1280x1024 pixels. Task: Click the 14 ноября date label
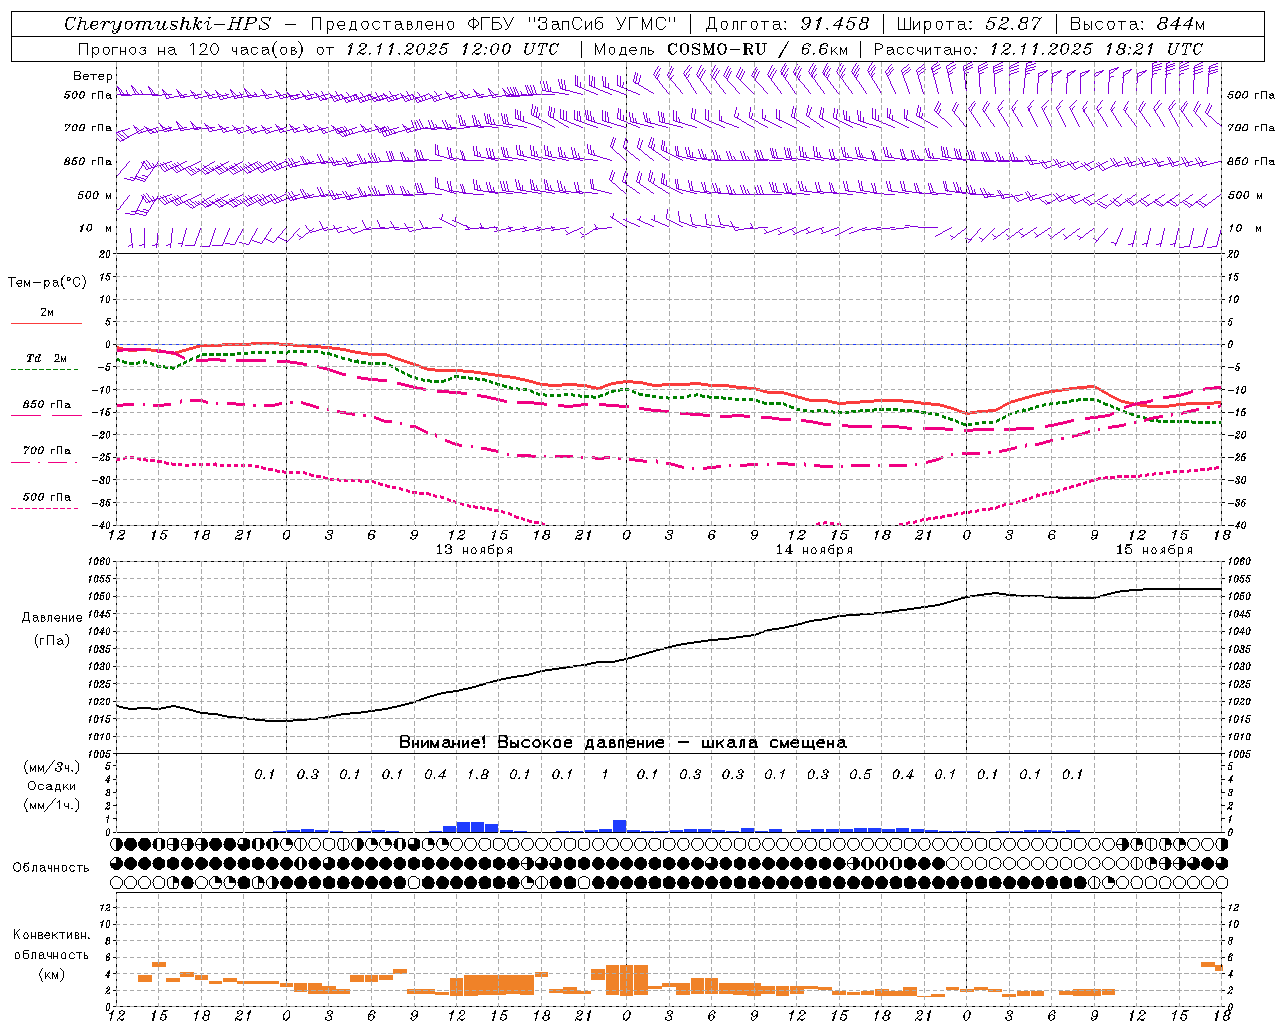(x=814, y=550)
